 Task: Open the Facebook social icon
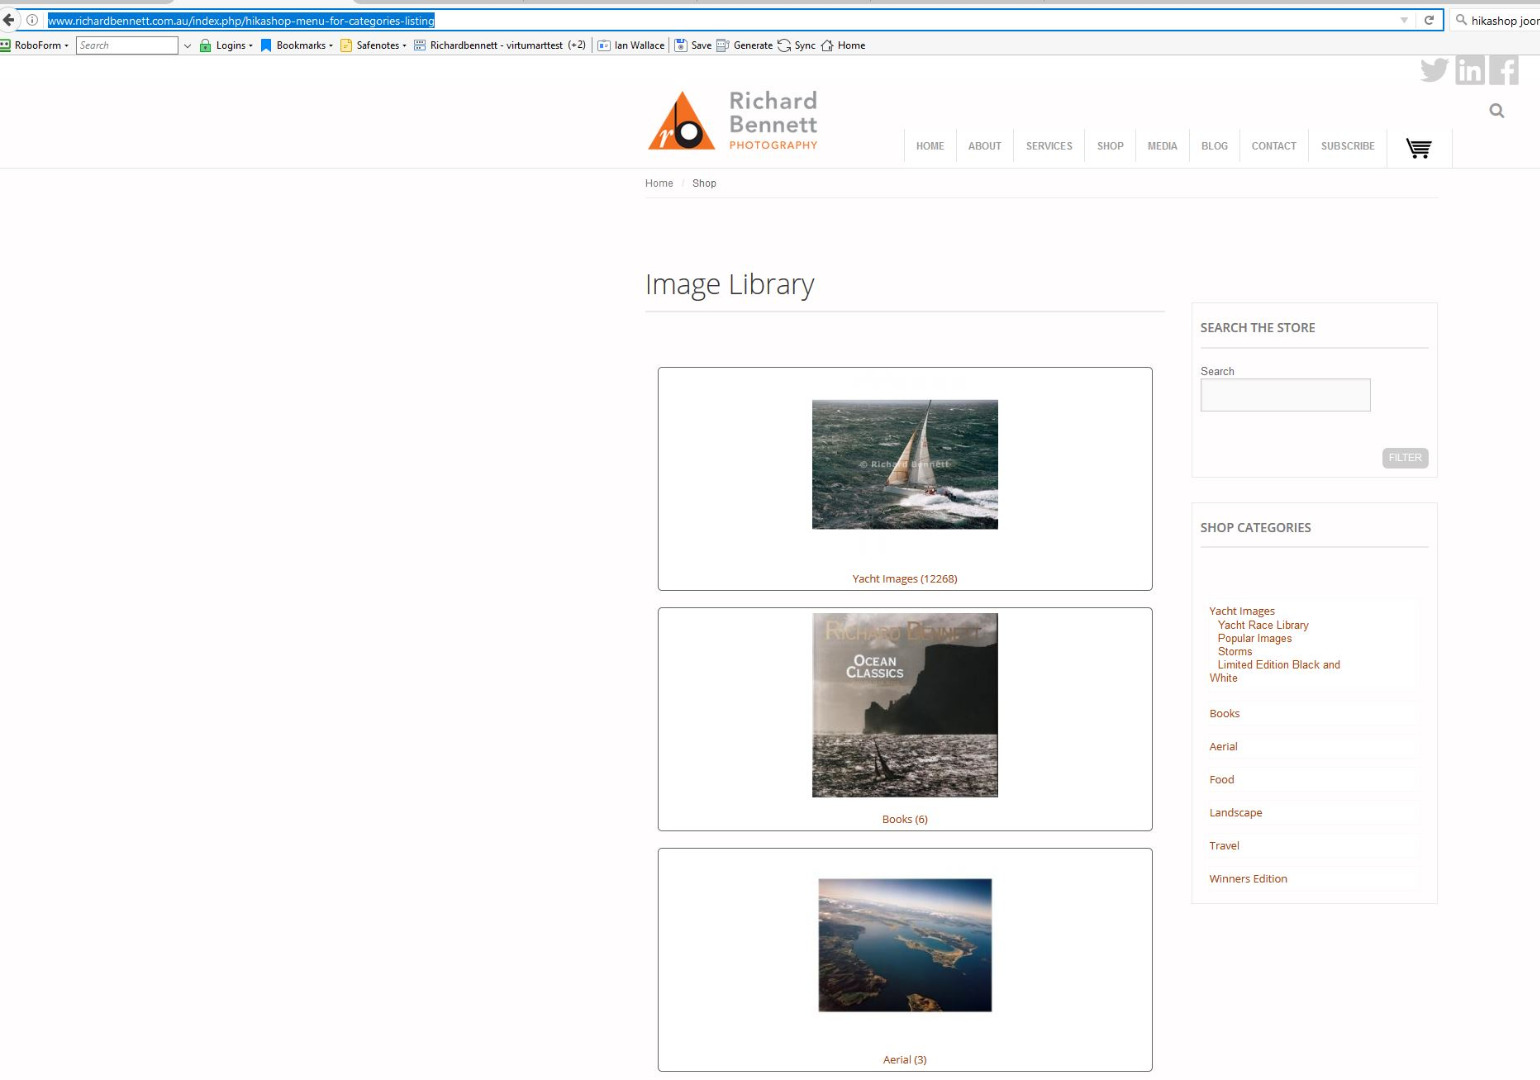tap(1504, 70)
